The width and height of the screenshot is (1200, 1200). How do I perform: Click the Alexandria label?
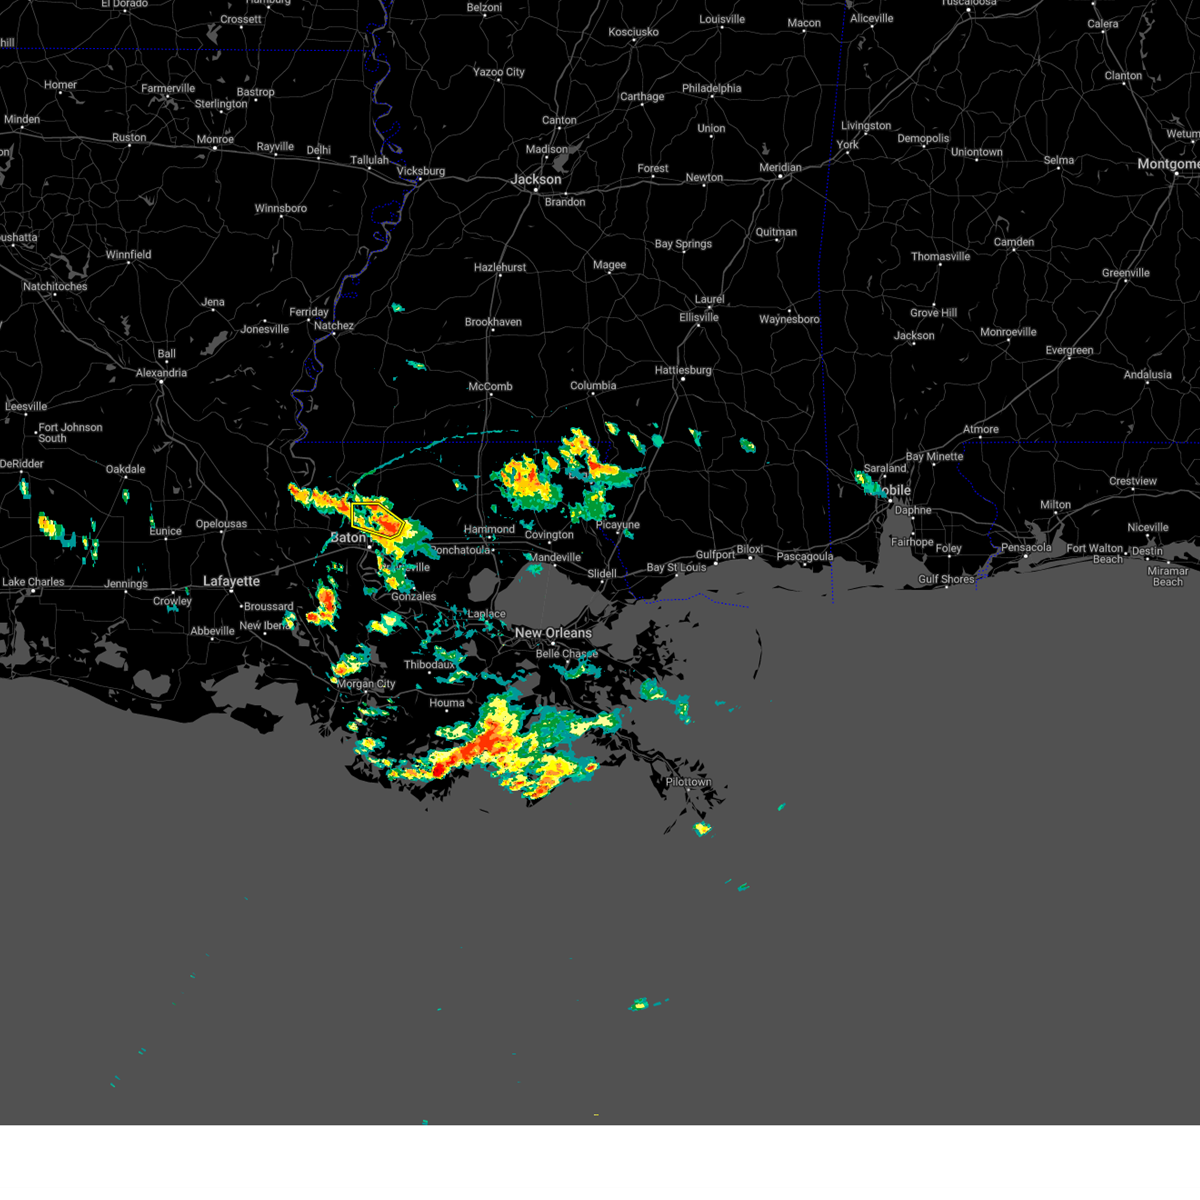161,373
